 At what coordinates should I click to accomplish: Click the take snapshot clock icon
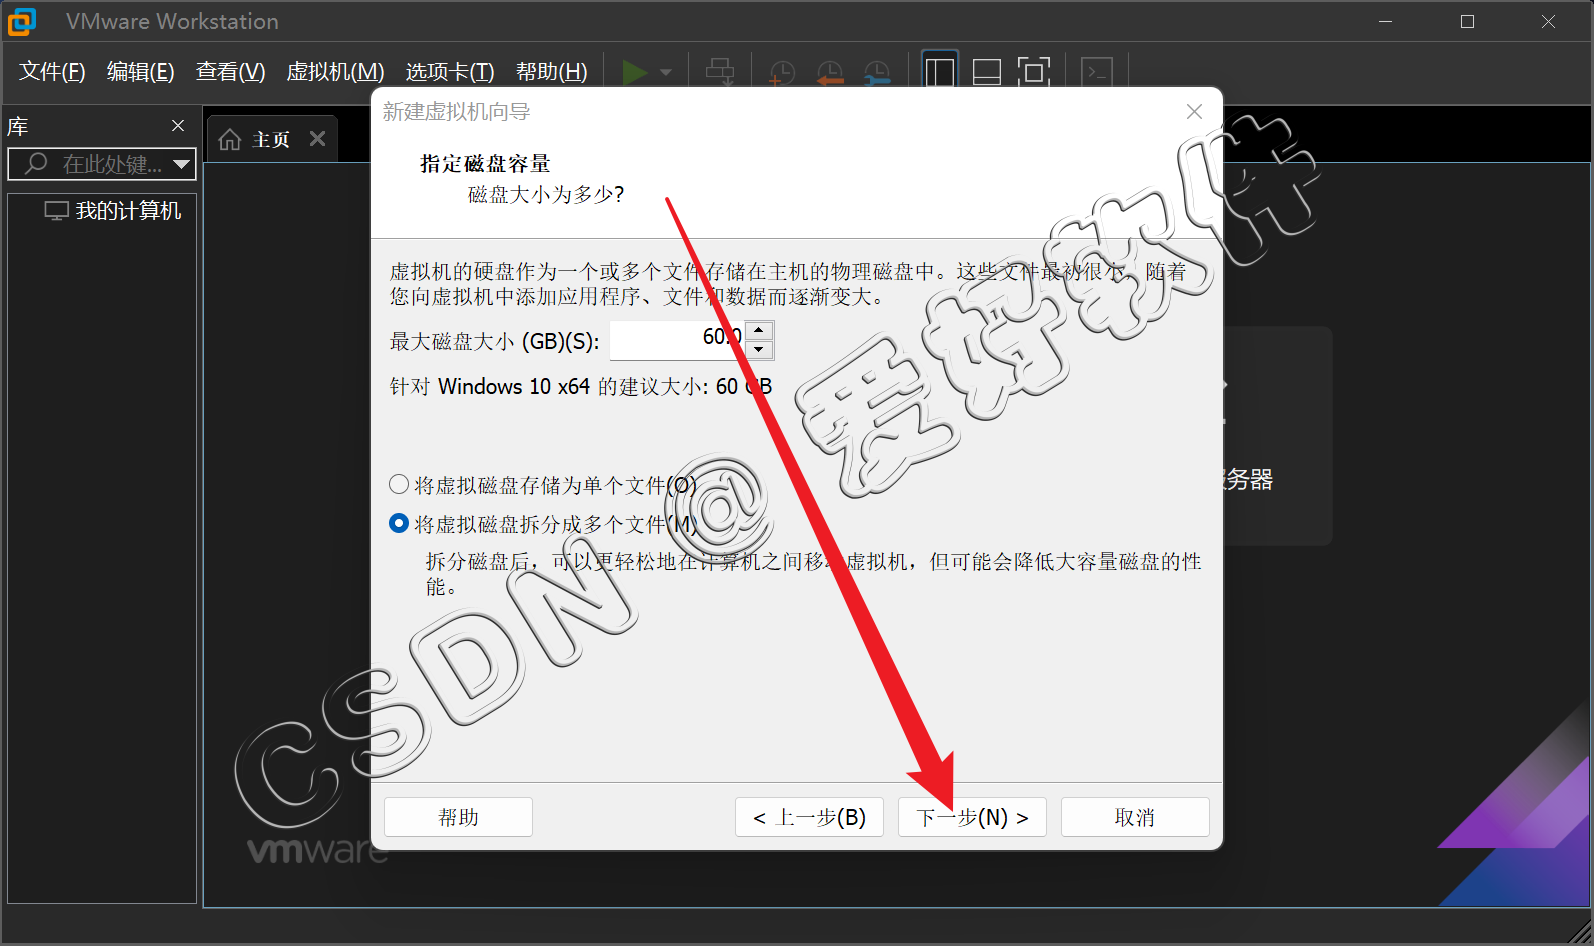click(x=781, y=72)
